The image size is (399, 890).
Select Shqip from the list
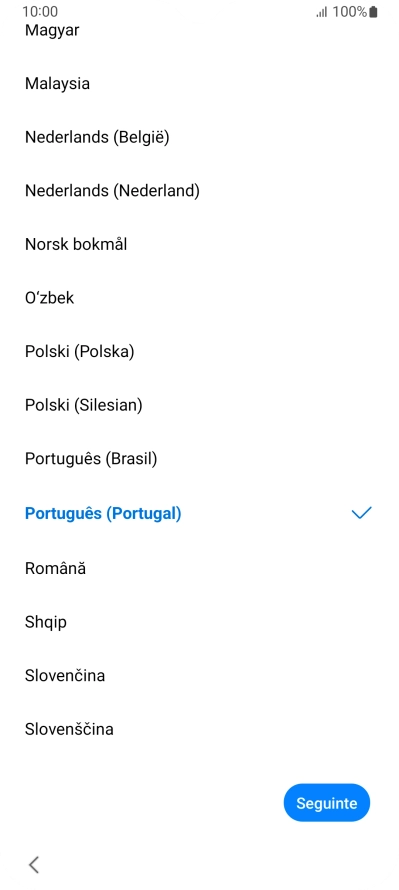[x=199, y=622]
